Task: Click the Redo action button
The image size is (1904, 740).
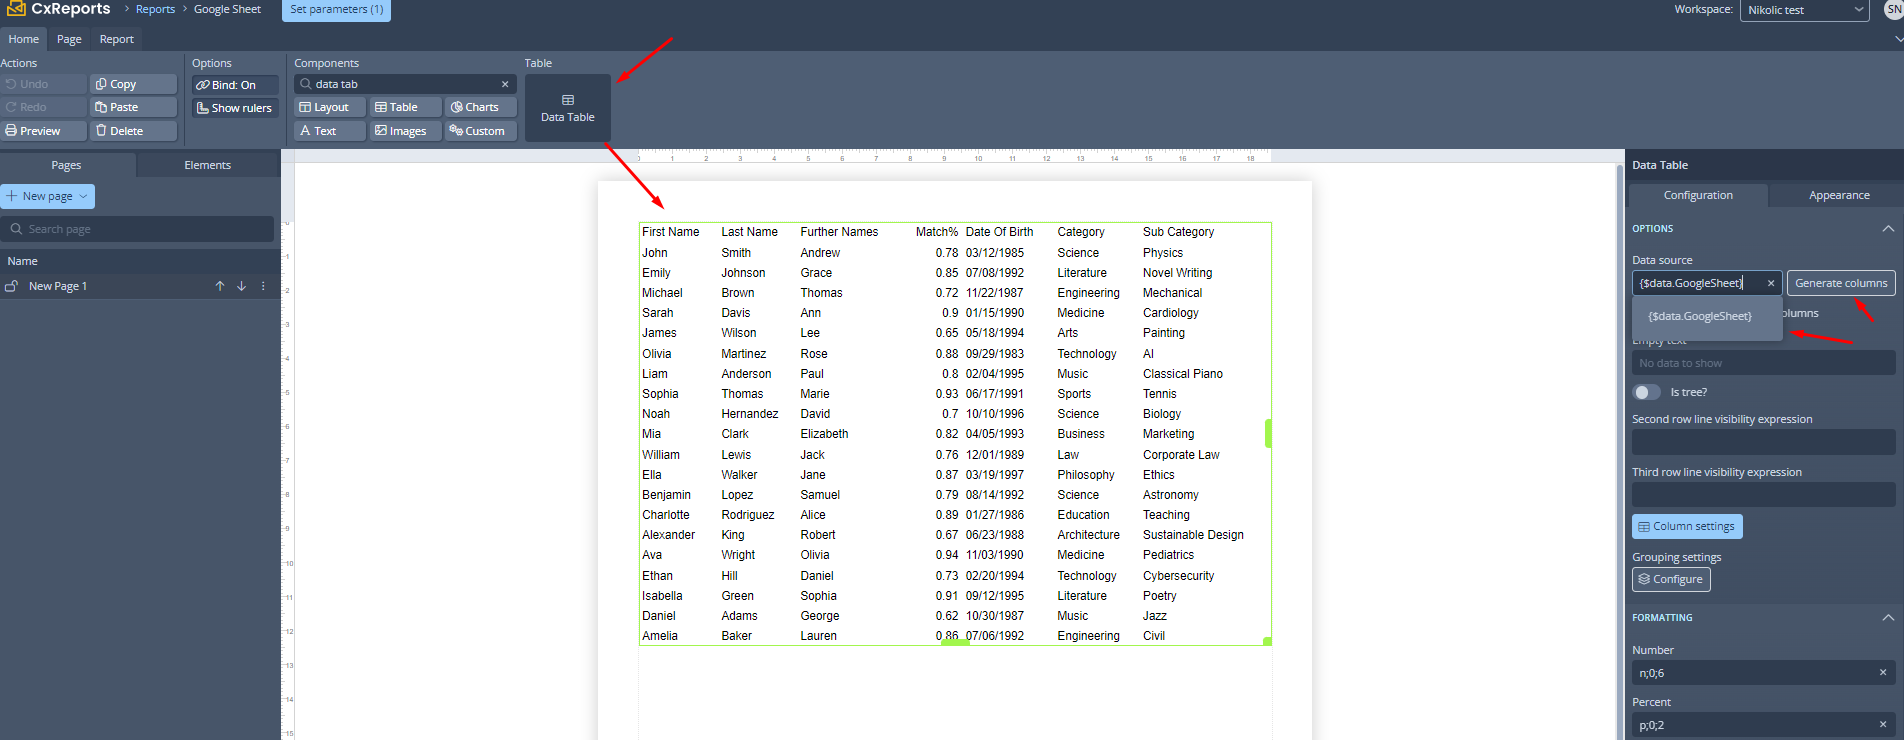Action: (x=43, y=107)
